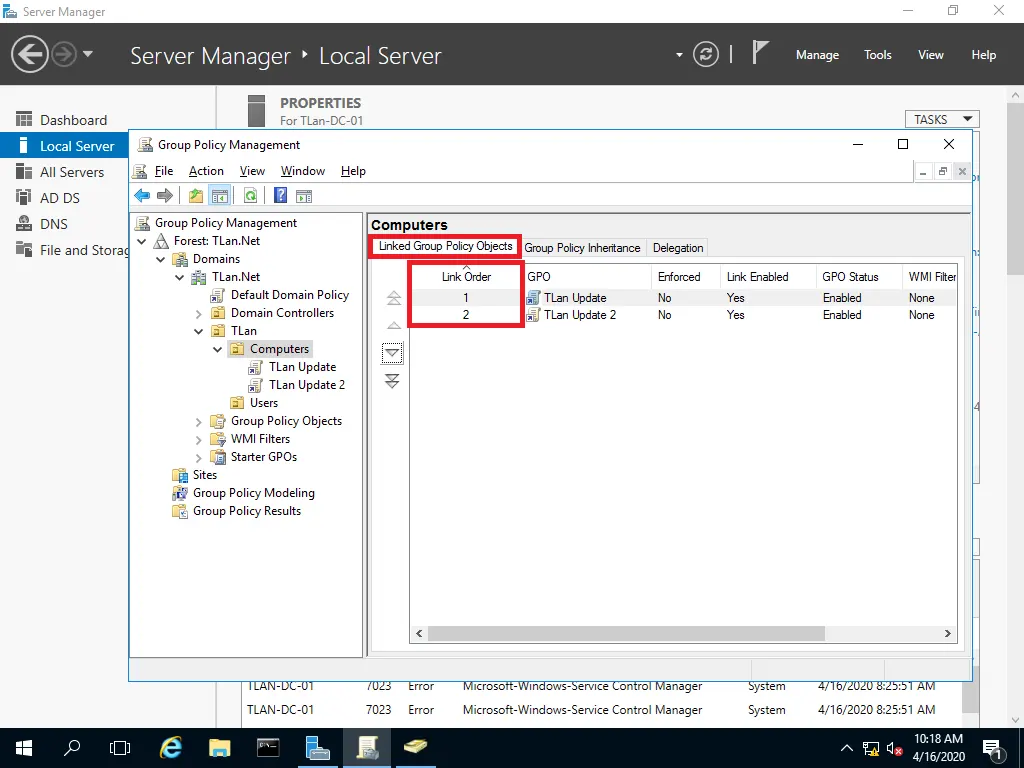This screenshot has height=768, width=1024.
Task: Collapse the TLan.Net domain node
Action: point(180,278)
